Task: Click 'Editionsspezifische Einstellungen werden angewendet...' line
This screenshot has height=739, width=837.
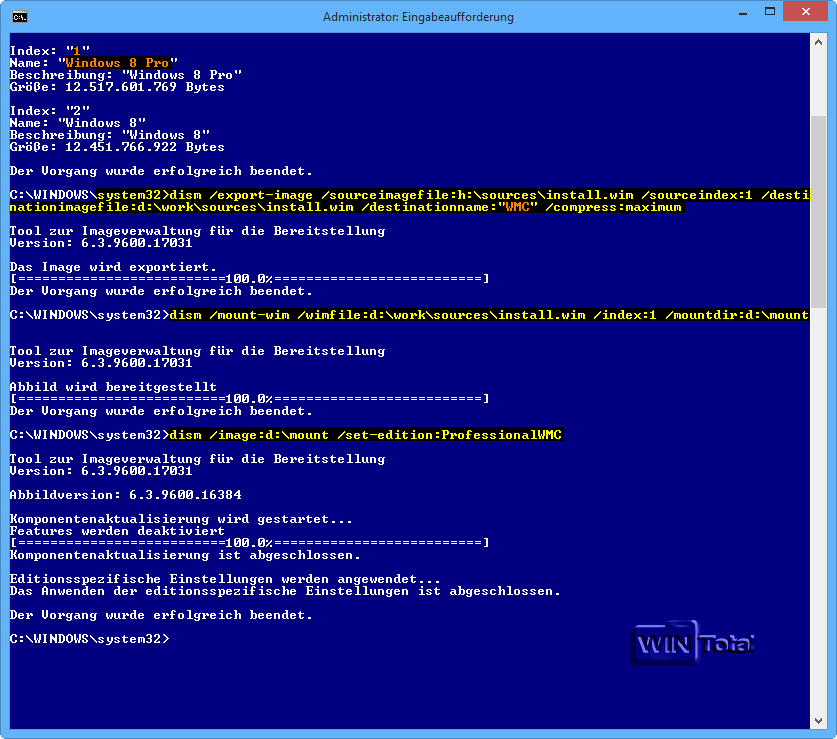Action: [225, 579]
